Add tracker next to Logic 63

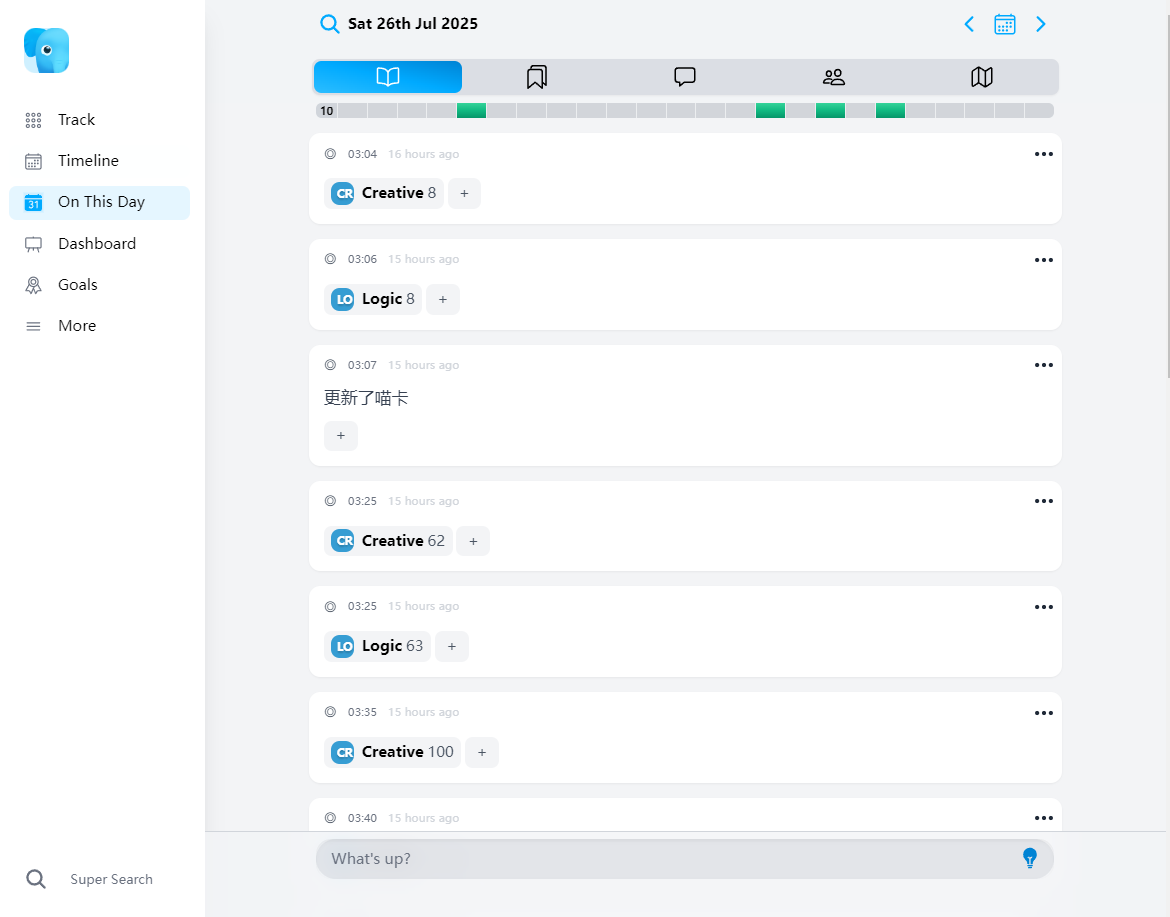[x=451, y=646]
